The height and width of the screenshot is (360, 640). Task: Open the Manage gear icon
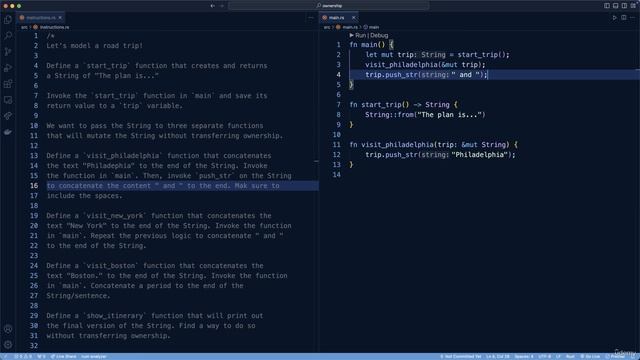click(8, 345)
